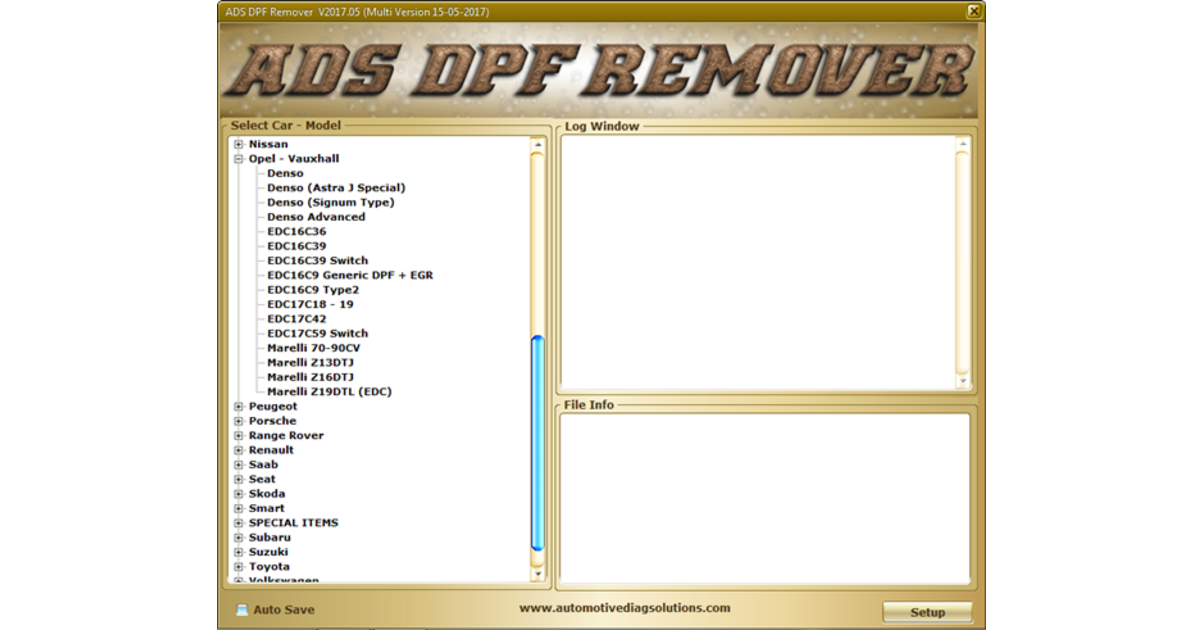This screenshot has height=630, width=1204.
Task: Expand the Toyota entry
Action: 237,566
